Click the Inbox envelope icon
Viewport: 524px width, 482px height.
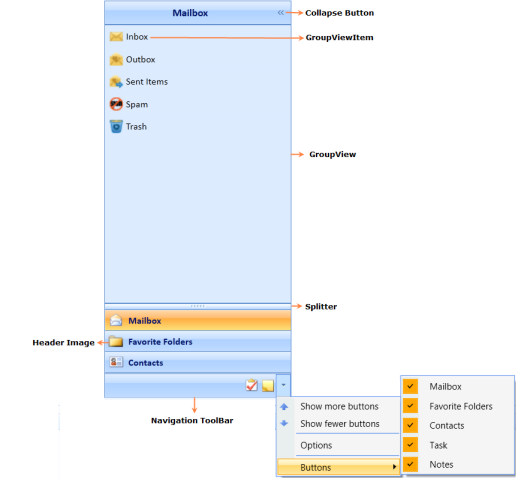[116, 37]
